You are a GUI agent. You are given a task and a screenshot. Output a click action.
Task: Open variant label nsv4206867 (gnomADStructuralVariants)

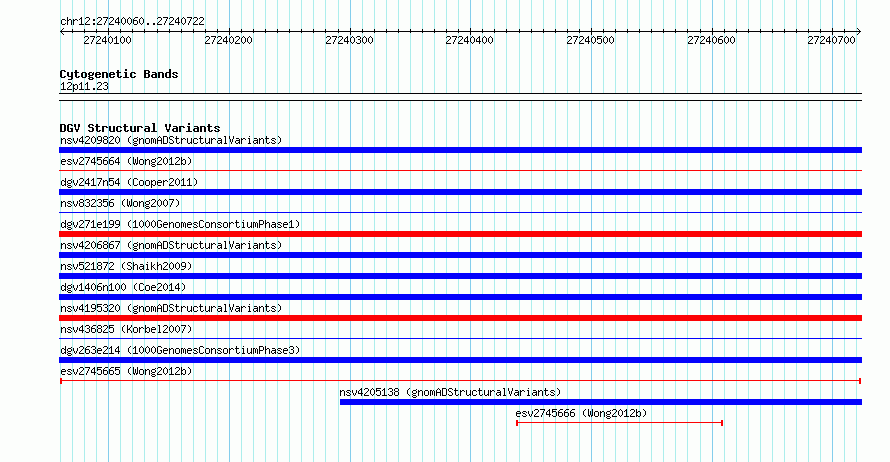(x=171, y=245)
